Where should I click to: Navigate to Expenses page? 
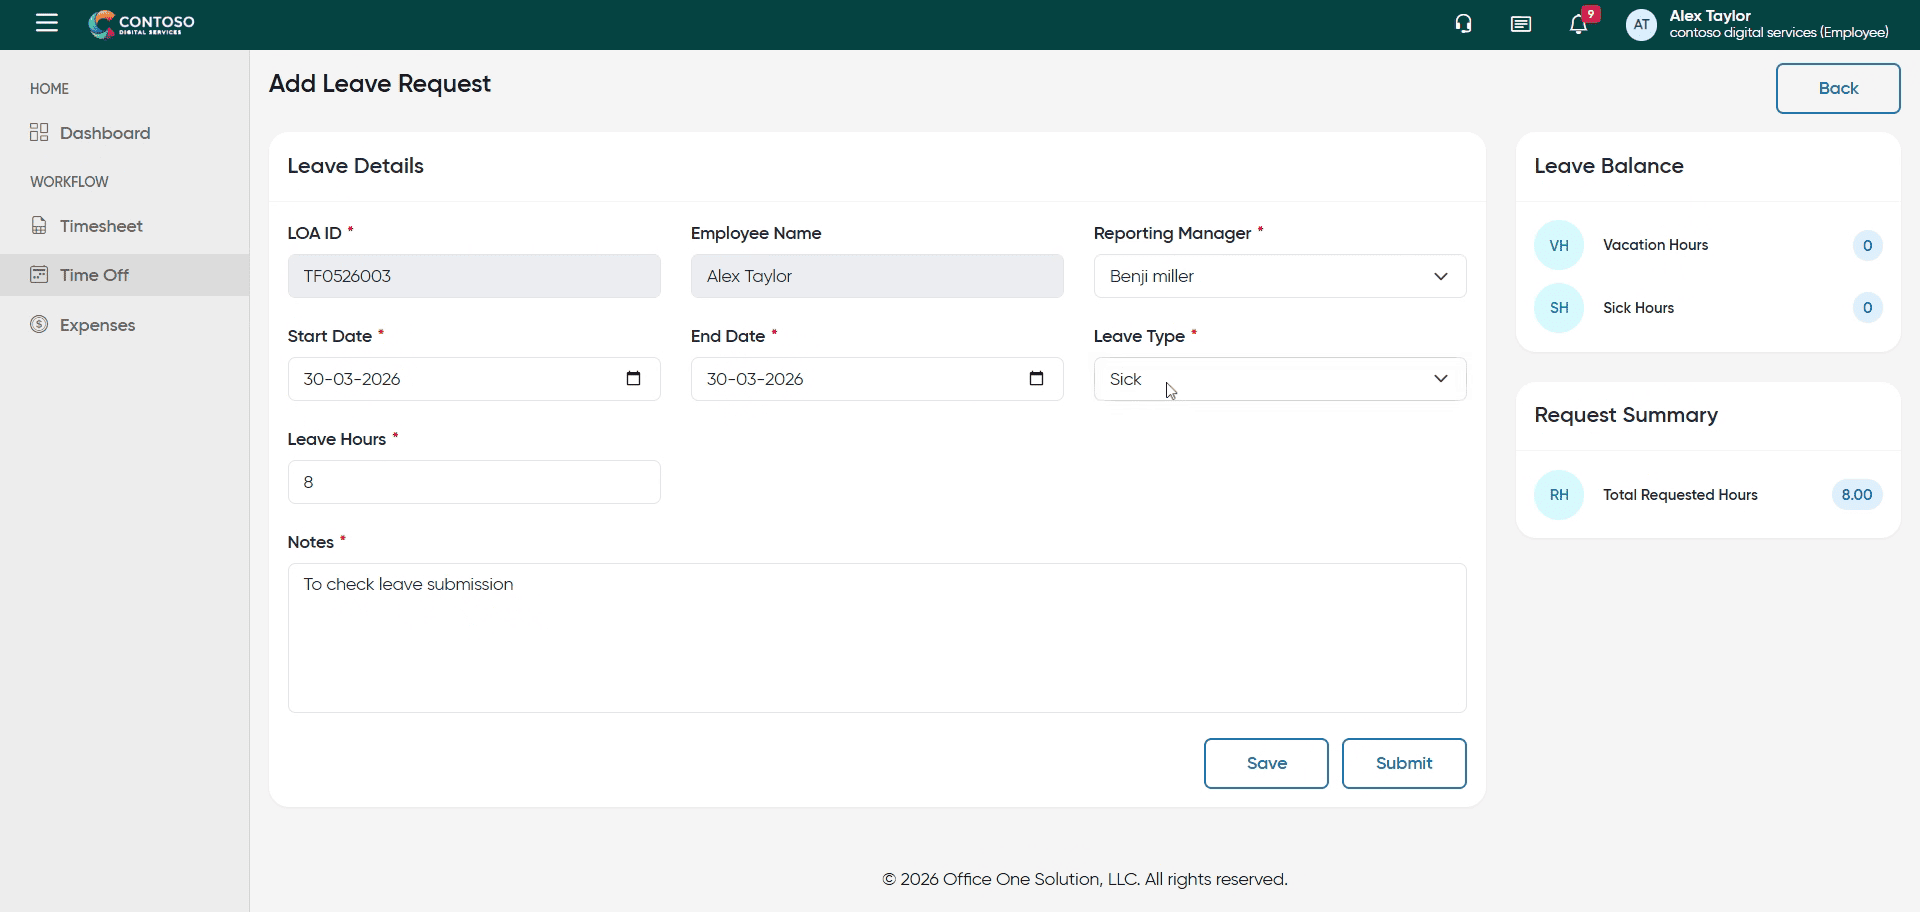[x=97, y=325]
